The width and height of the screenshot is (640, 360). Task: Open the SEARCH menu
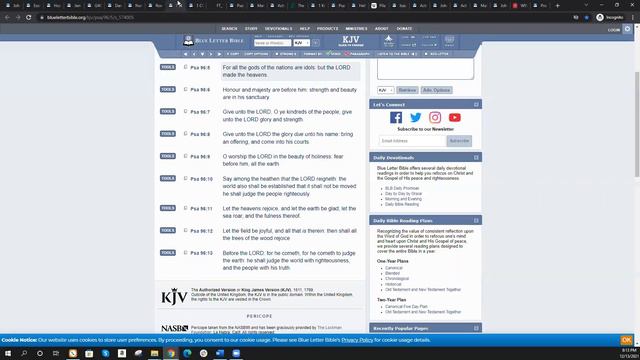click(x=229, y=29)
